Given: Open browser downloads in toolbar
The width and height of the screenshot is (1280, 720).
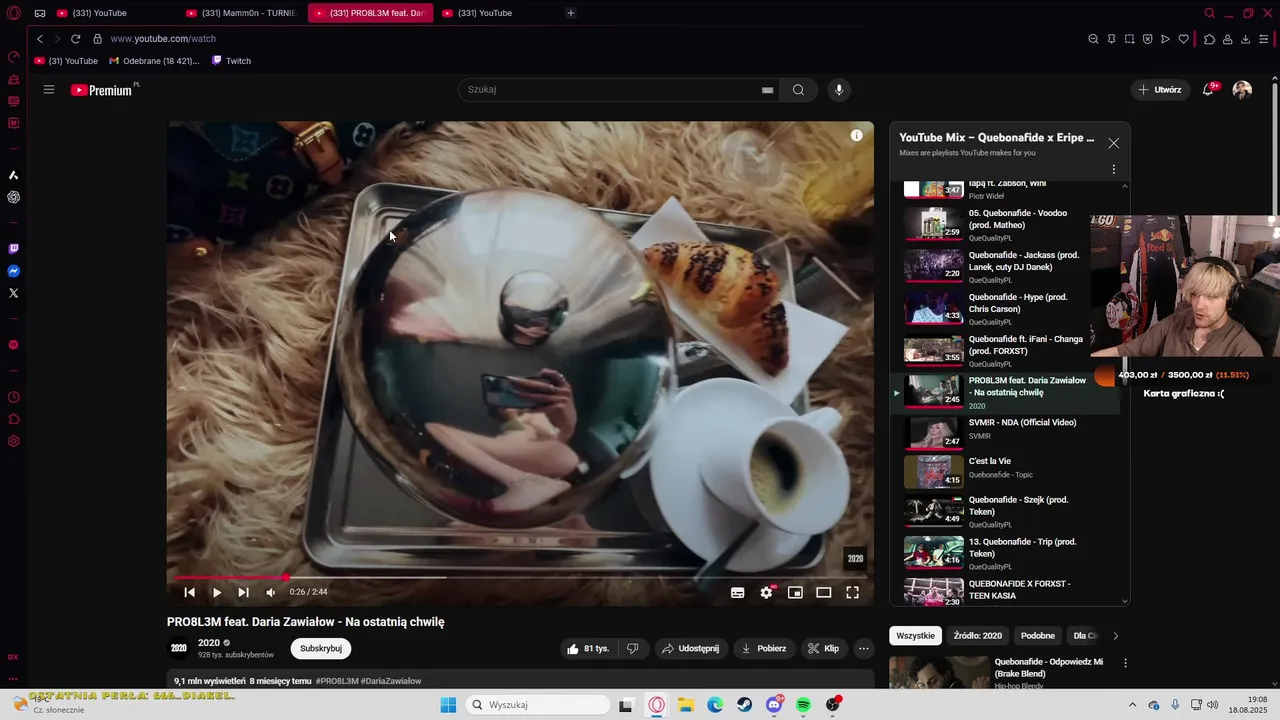Looking at the screenshot, I should pos(1245,39).
